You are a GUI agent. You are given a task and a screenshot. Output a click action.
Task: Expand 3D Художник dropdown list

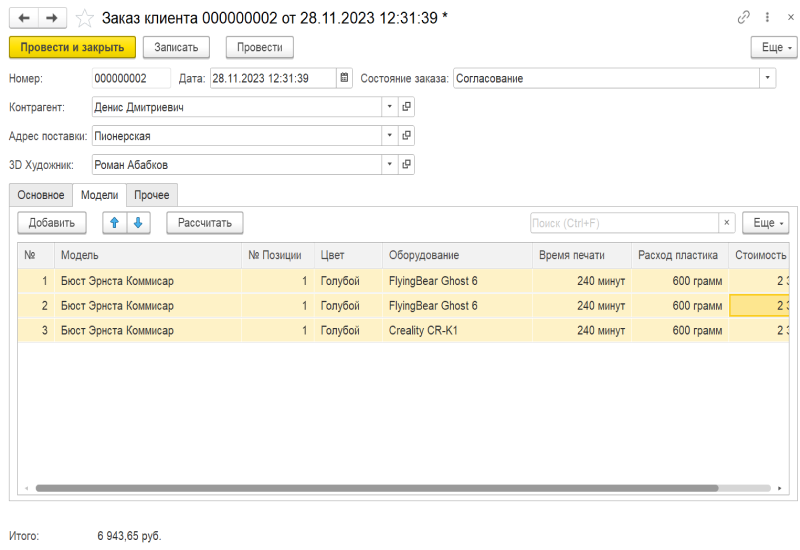coord(390,164)
